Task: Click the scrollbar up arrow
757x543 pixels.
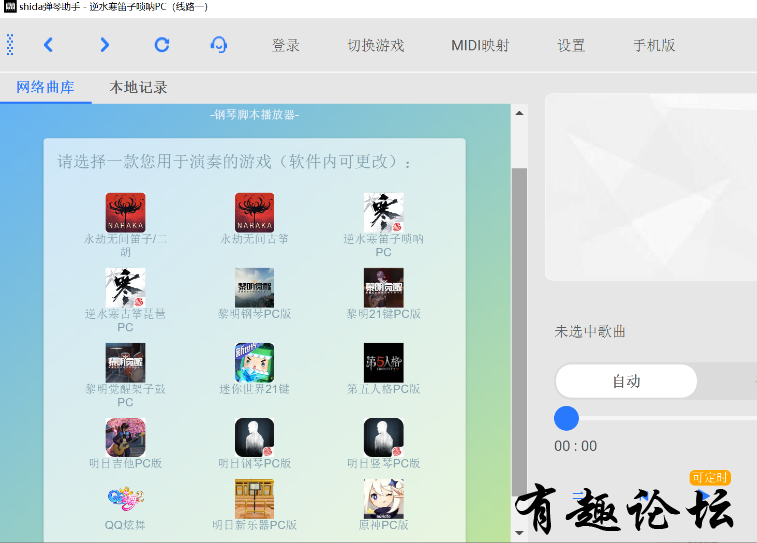Action: pyautogui.click(x=519, y=113)
